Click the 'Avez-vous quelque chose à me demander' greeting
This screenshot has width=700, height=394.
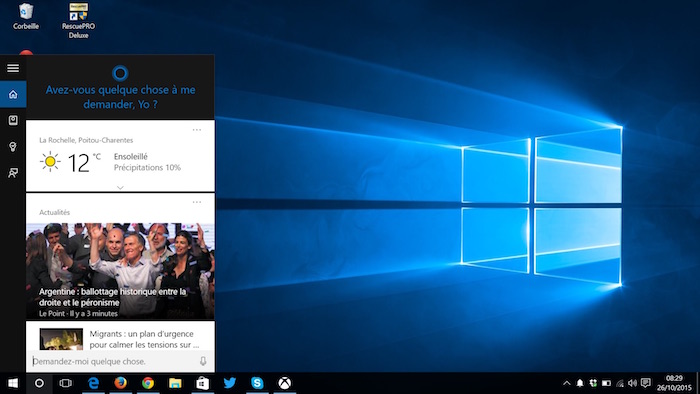[x=120, y=97]
